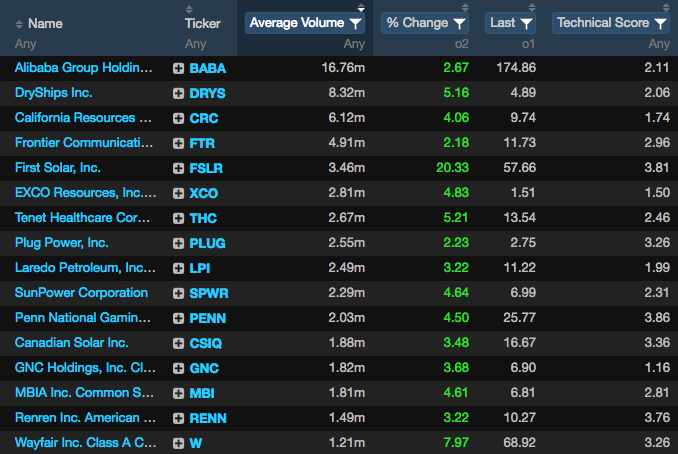Click the 16.76m average volume cell
Image resolution: width=678 pixels, height=454 pixels.
343,67
